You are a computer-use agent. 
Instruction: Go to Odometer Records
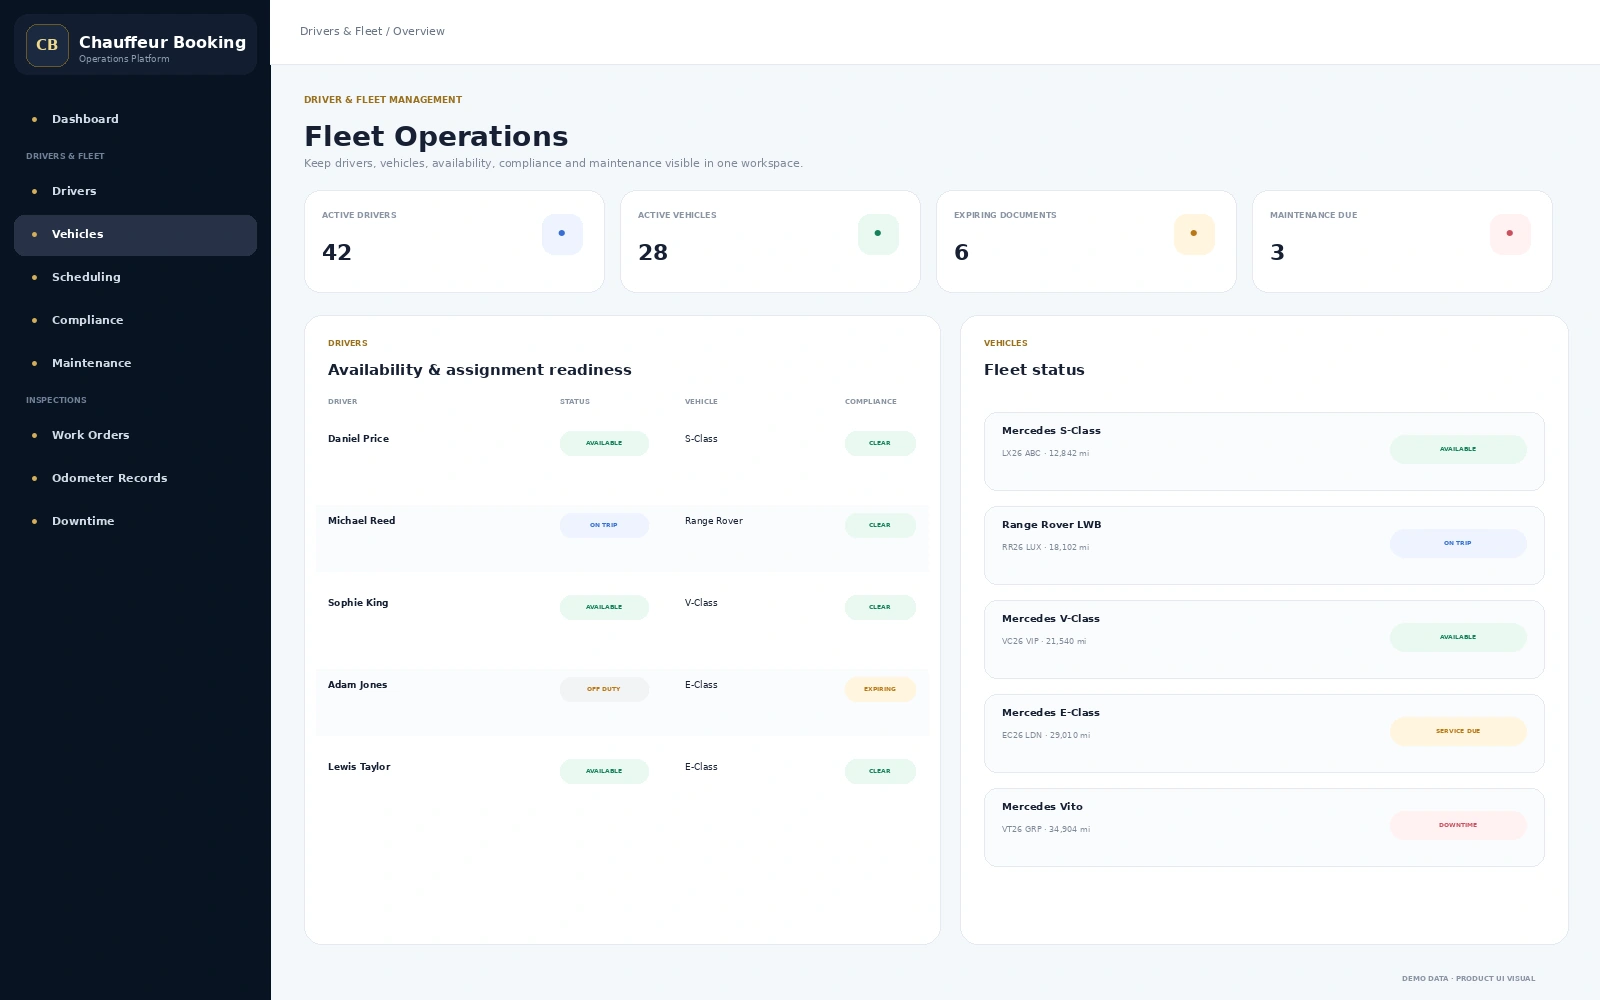135,478
